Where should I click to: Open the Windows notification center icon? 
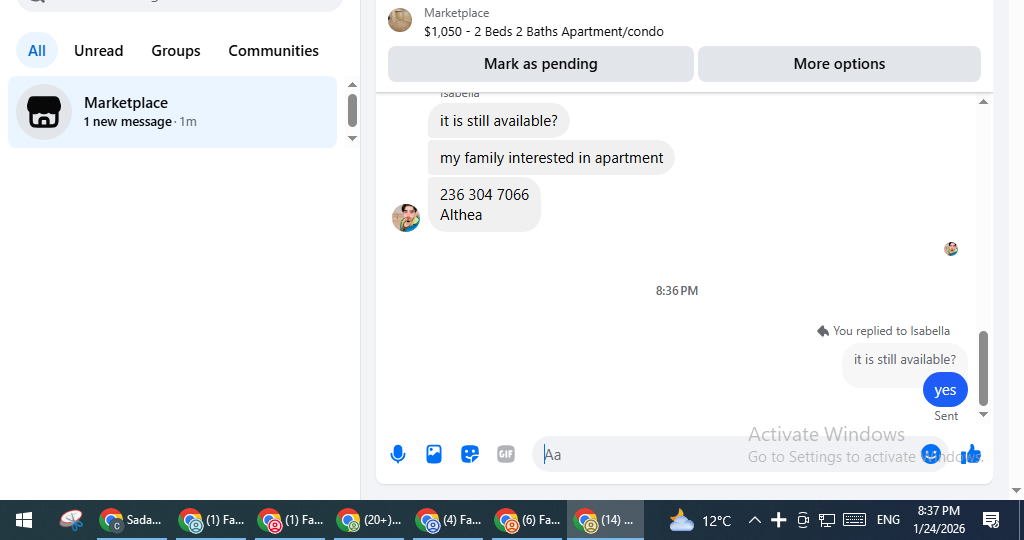[x=991, y=520]
